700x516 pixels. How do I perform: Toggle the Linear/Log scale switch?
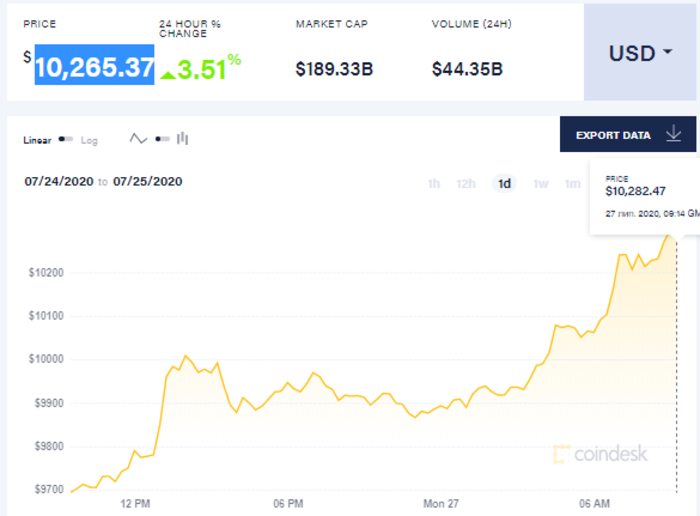66,140
